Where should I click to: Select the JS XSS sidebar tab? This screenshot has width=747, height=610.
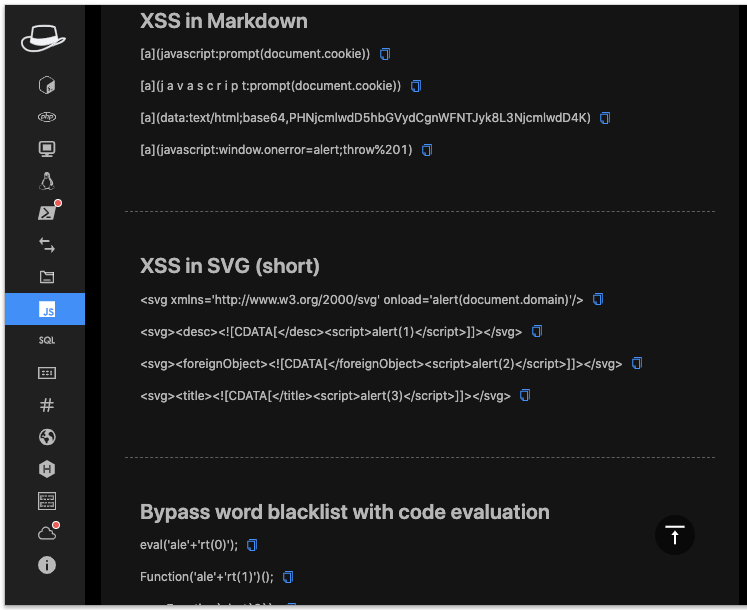(45, 309)
